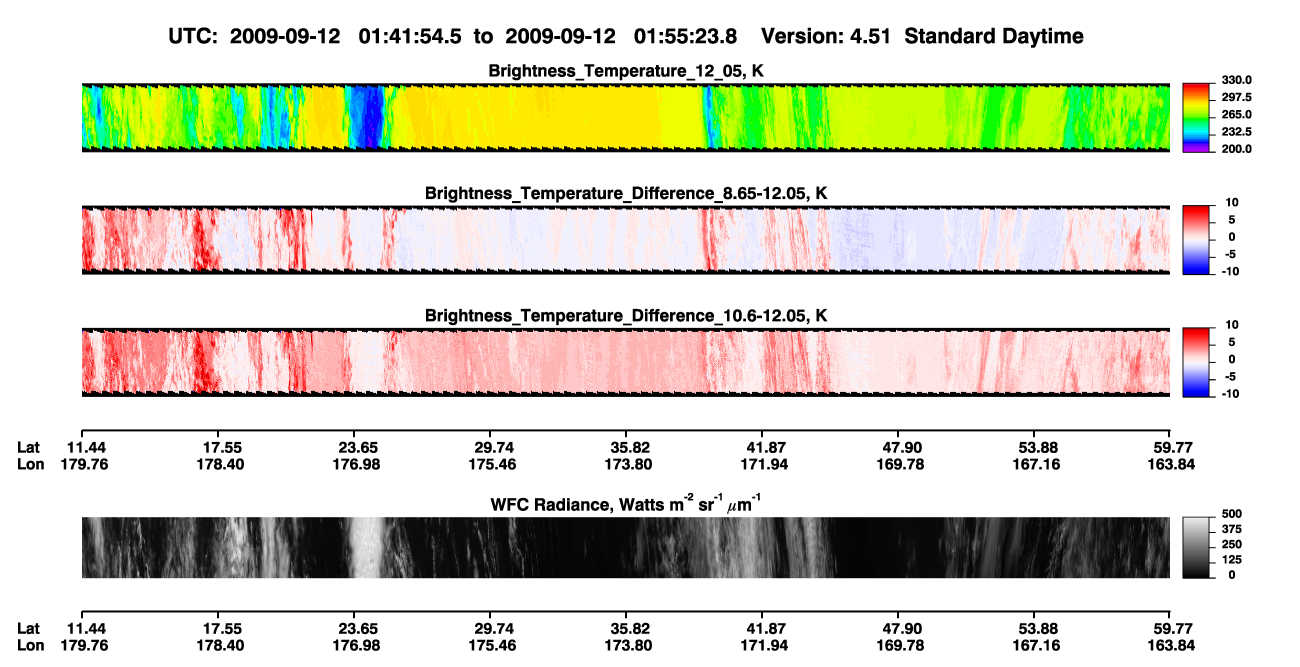
Task: Click the red-blue colorbar of the 8.65-12.05 difference
Action: pos(1196,240)
